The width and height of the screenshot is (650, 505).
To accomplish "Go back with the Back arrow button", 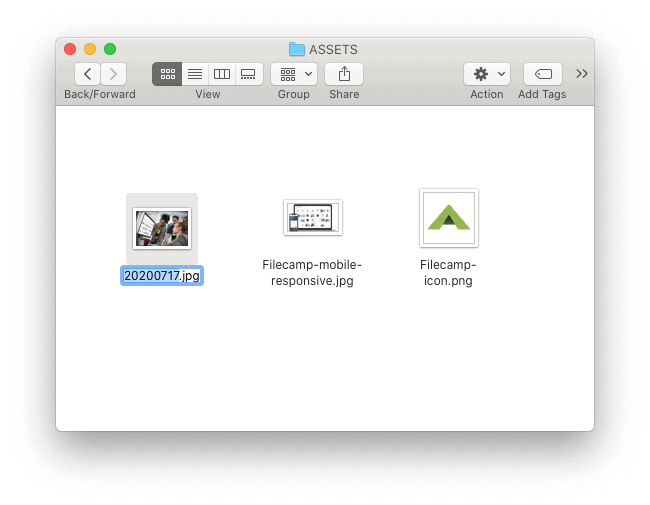I will [87, 74].
